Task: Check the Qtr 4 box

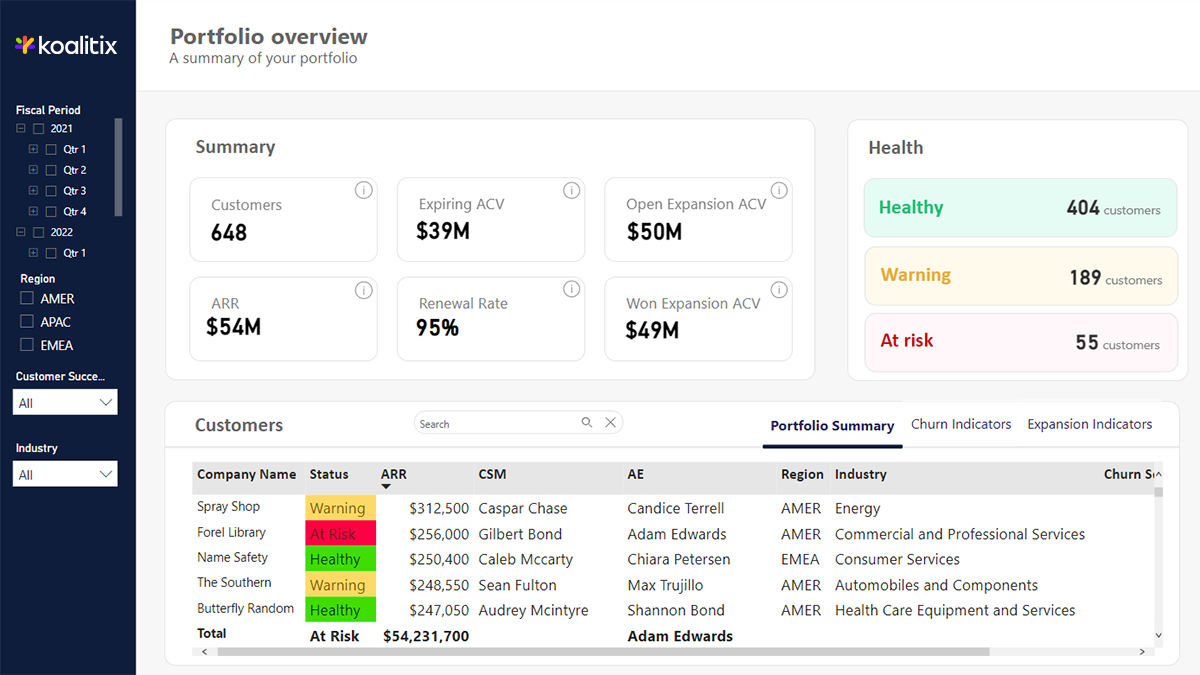Action: pos(51,212)
